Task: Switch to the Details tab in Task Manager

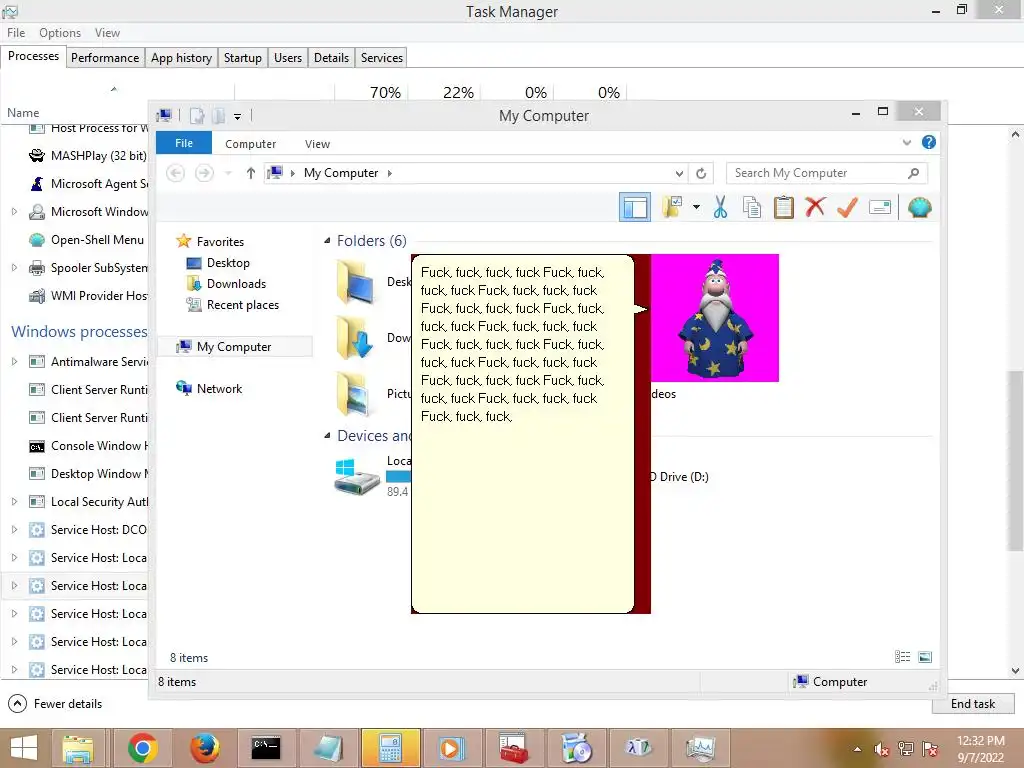Action: (x=331, y=57)
